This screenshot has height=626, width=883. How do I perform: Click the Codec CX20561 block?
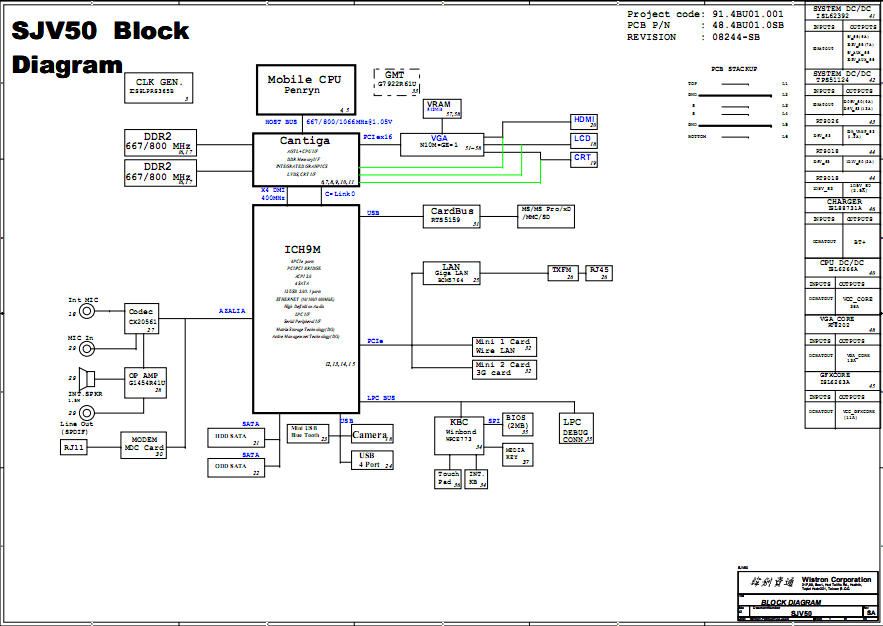coord(141,319)
